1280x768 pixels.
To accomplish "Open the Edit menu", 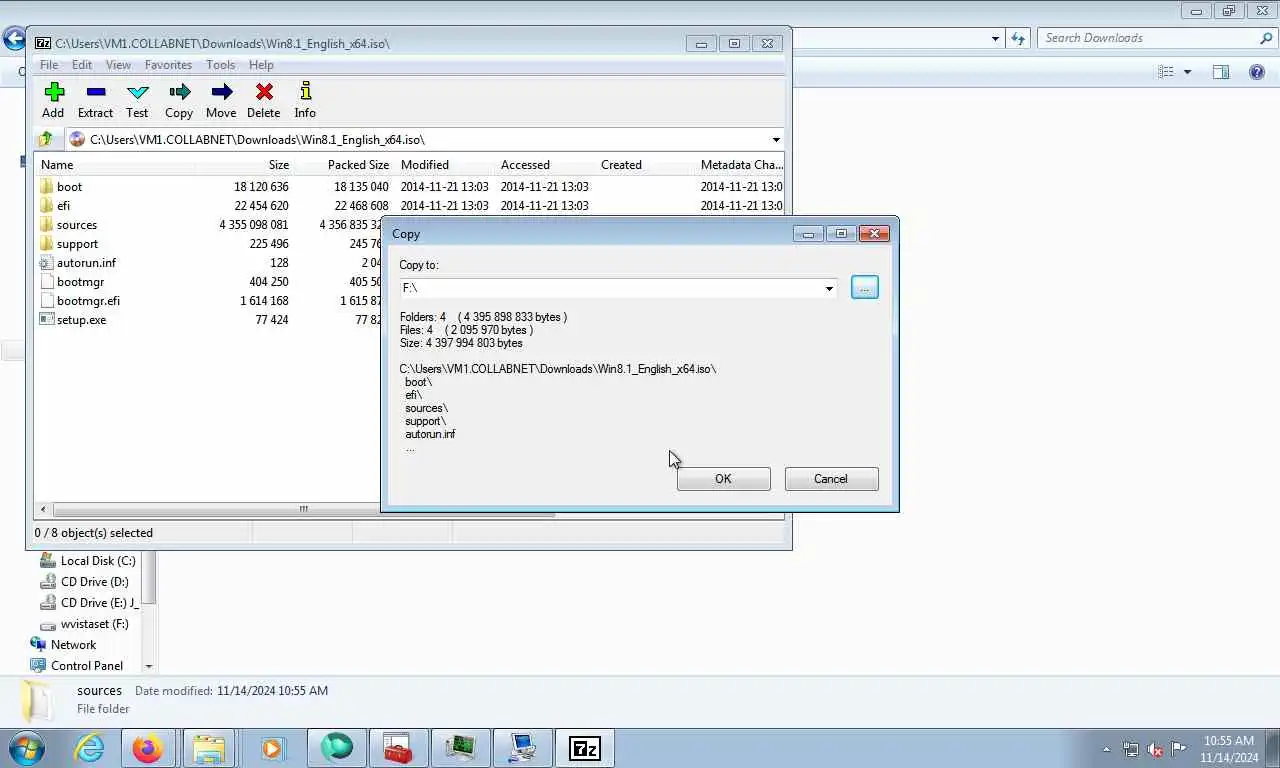I will [82, 65].
